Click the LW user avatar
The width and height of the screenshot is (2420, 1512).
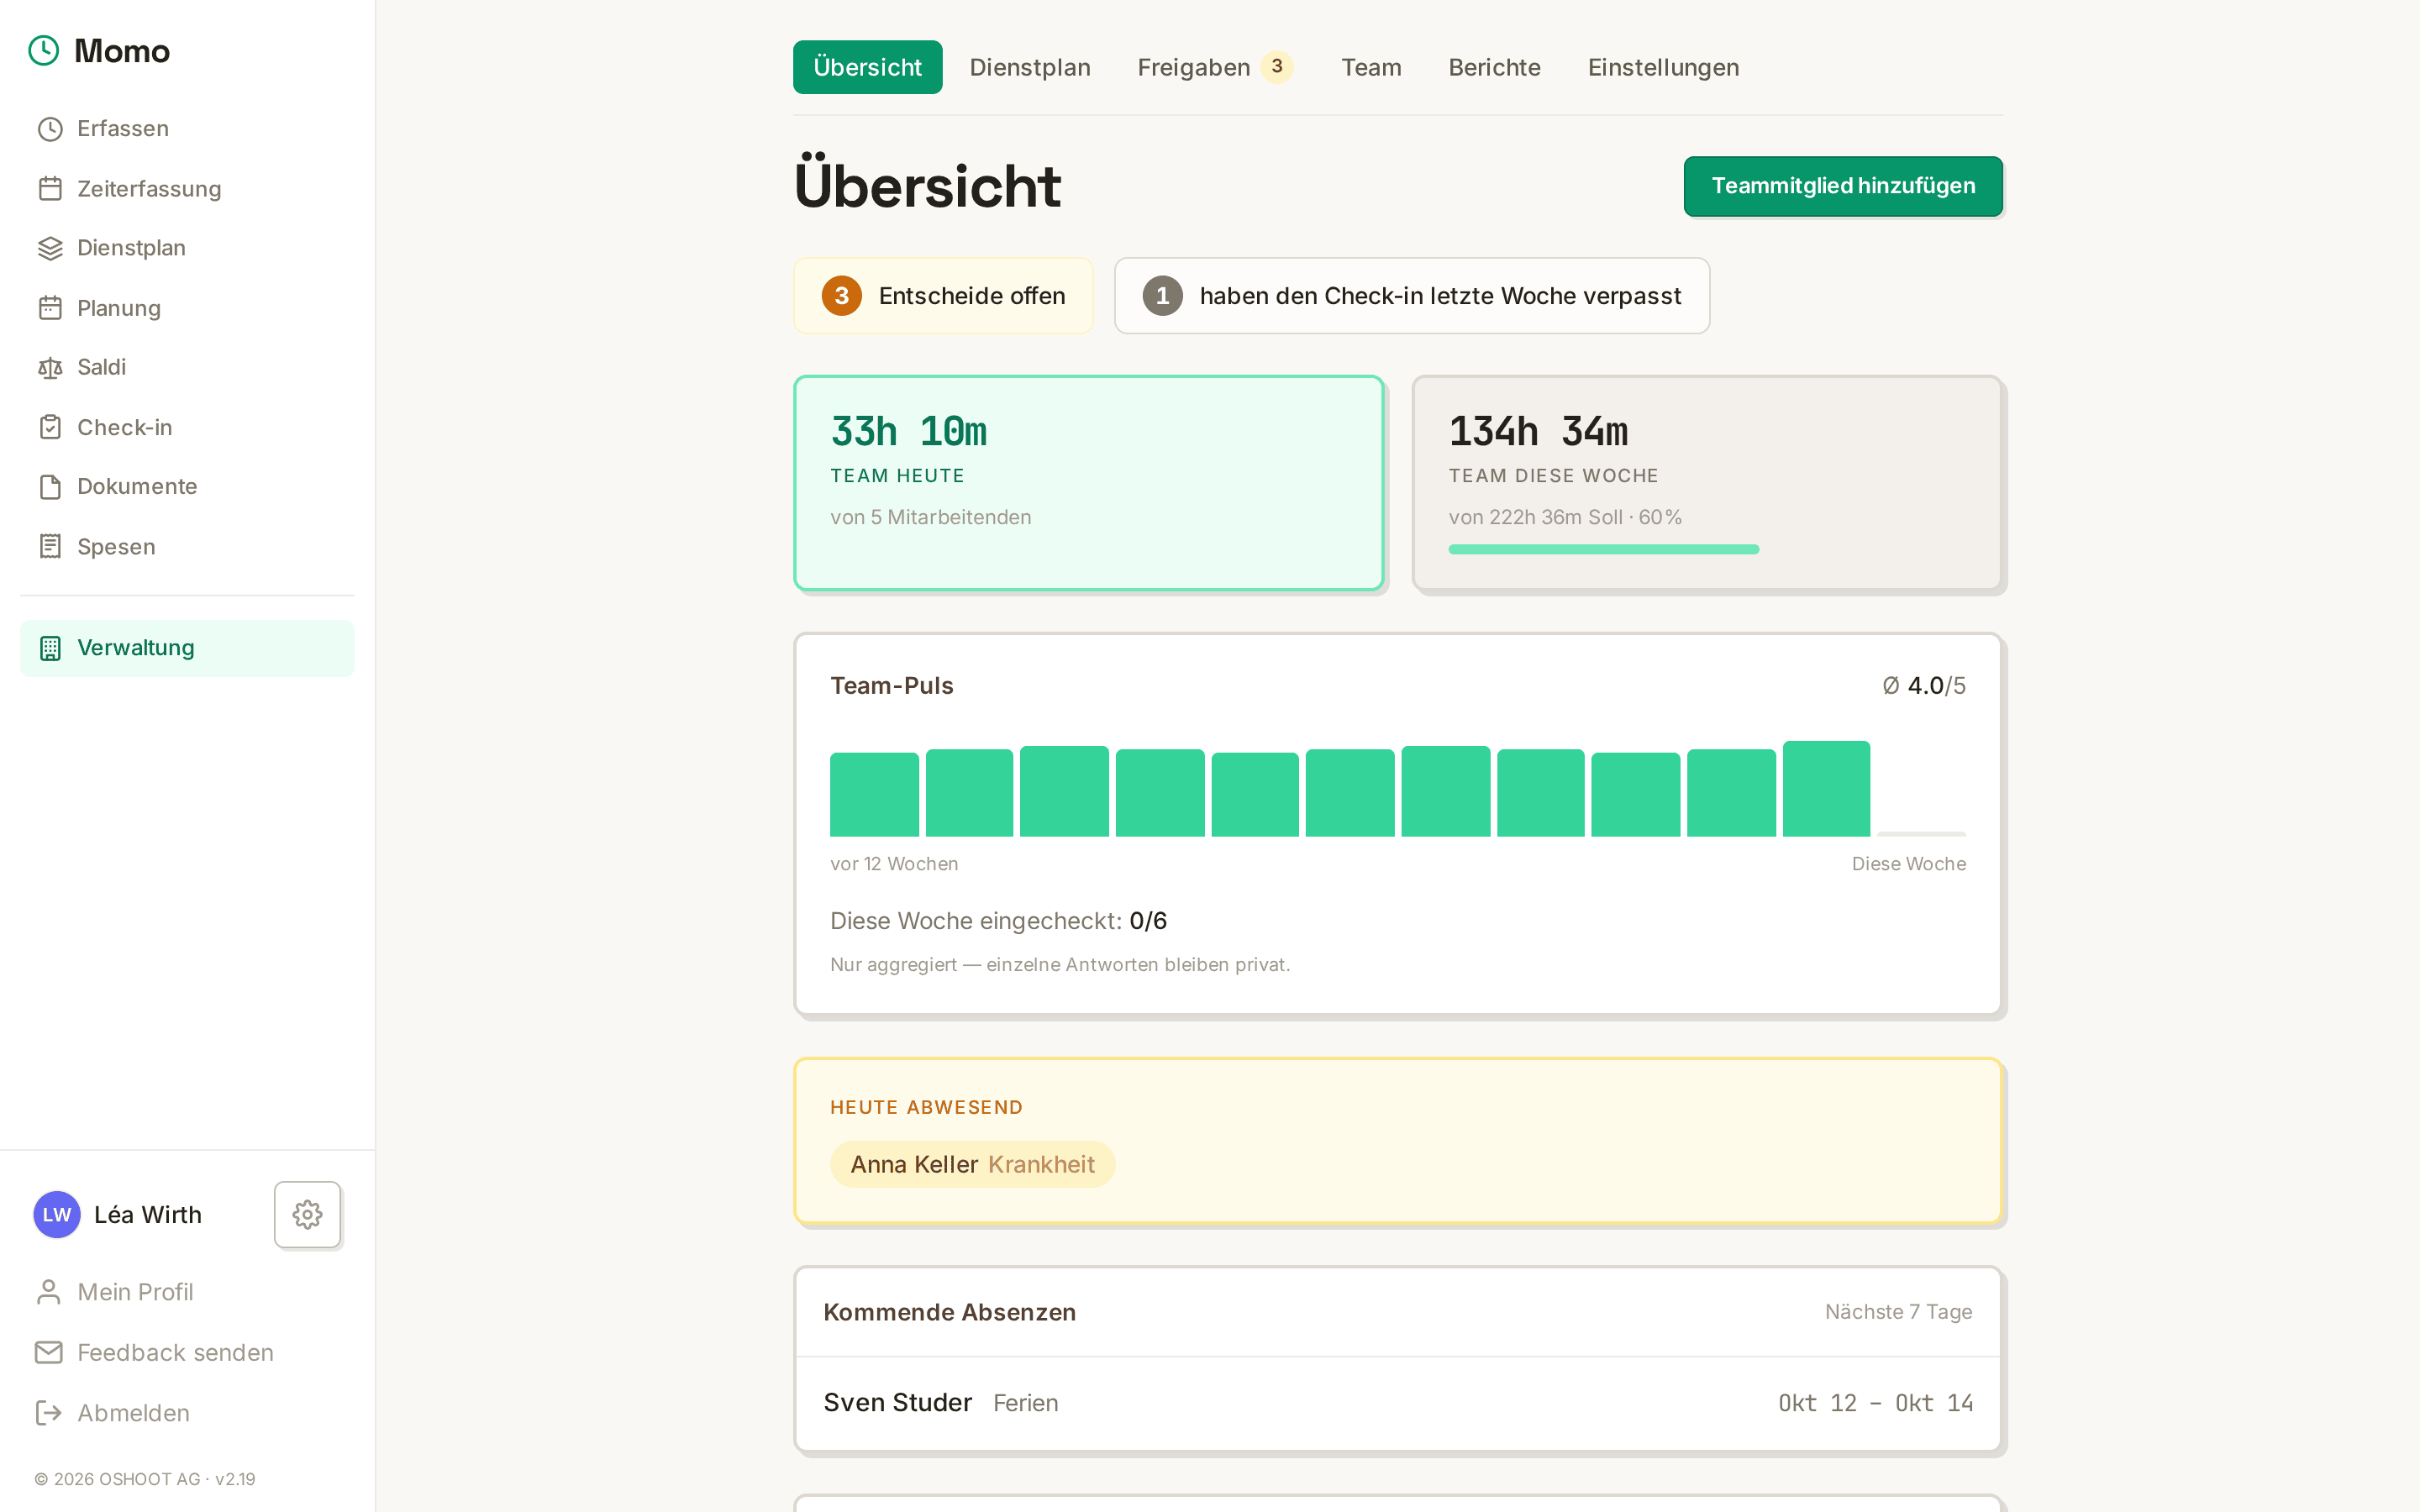tap(57, 1214)
